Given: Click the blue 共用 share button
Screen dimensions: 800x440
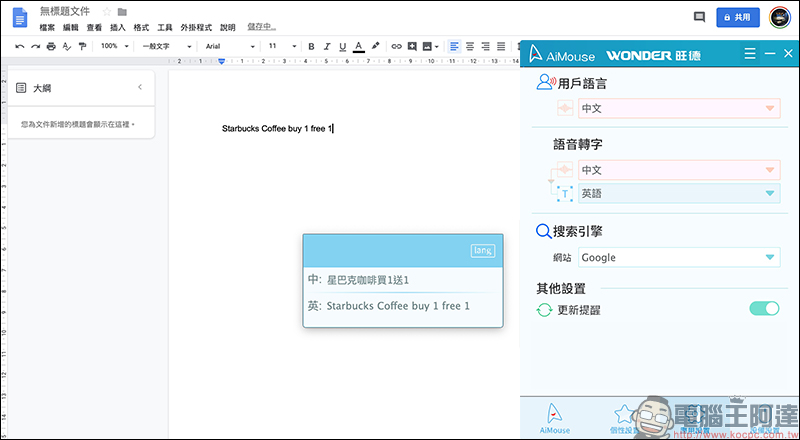Looking at the screenshot, I should pyautogui.click(x=738, y=17).
